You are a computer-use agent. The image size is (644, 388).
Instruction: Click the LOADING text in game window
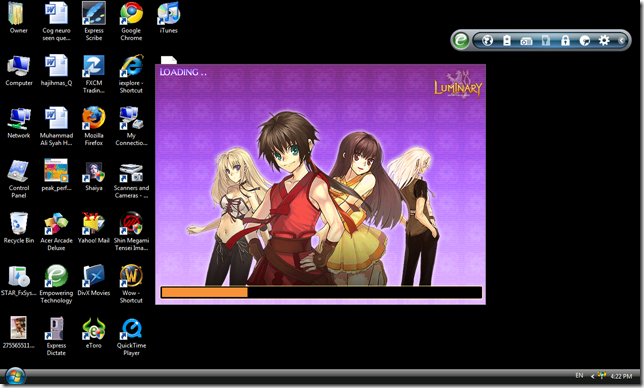pos(183,72)
